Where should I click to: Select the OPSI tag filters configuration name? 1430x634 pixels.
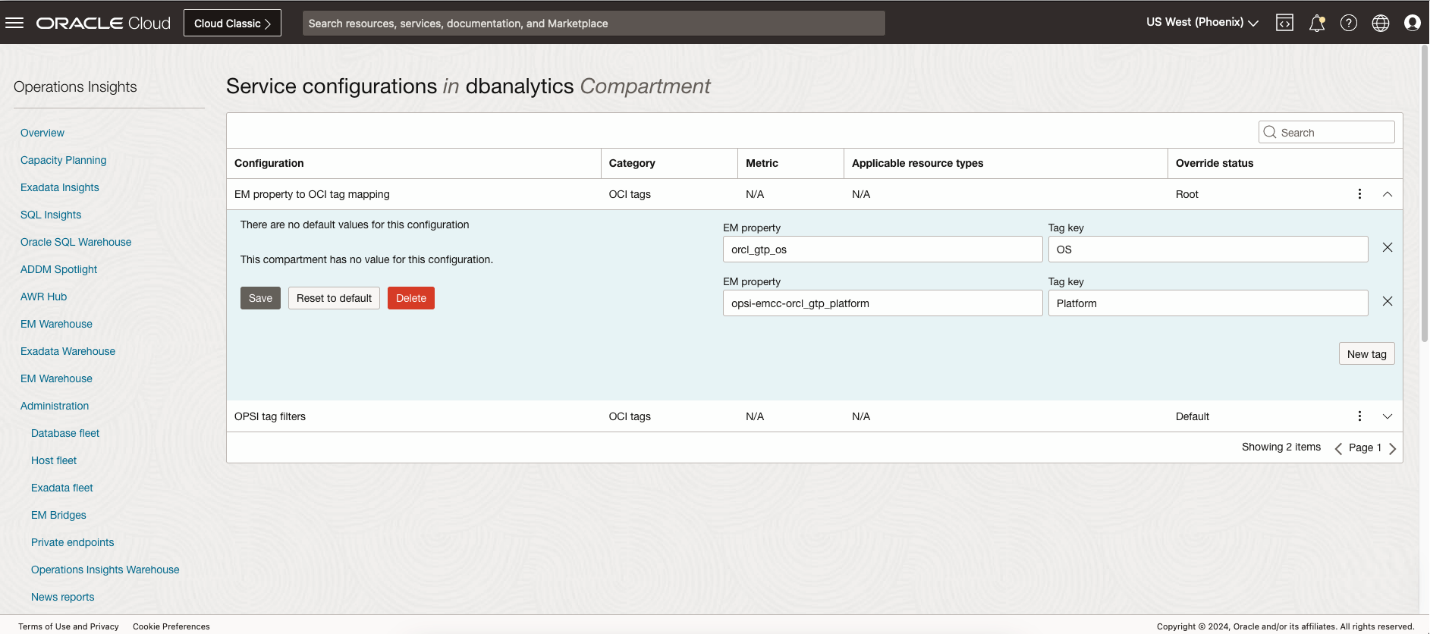[x=270, y=416]
